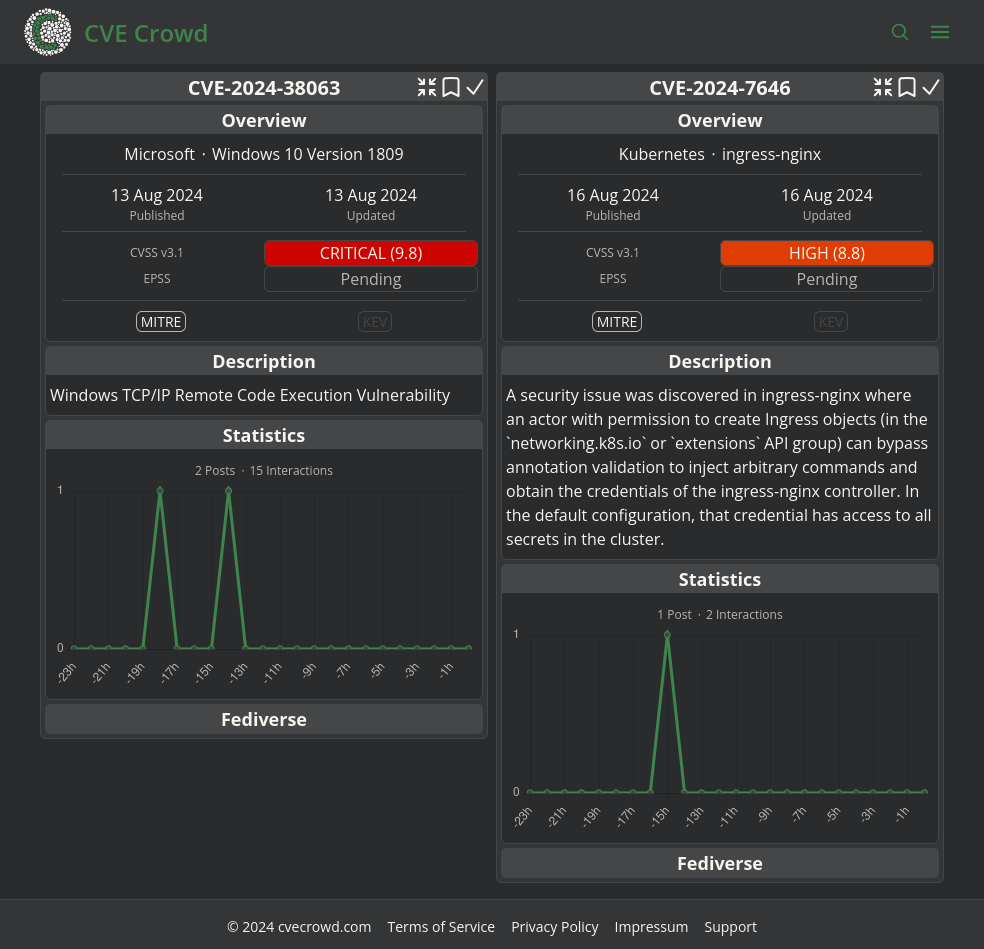The height and width of the screenshot is (949, 984).
Task: Collapse the Description section of CVE-2024-7646
Action: [720, 361]
